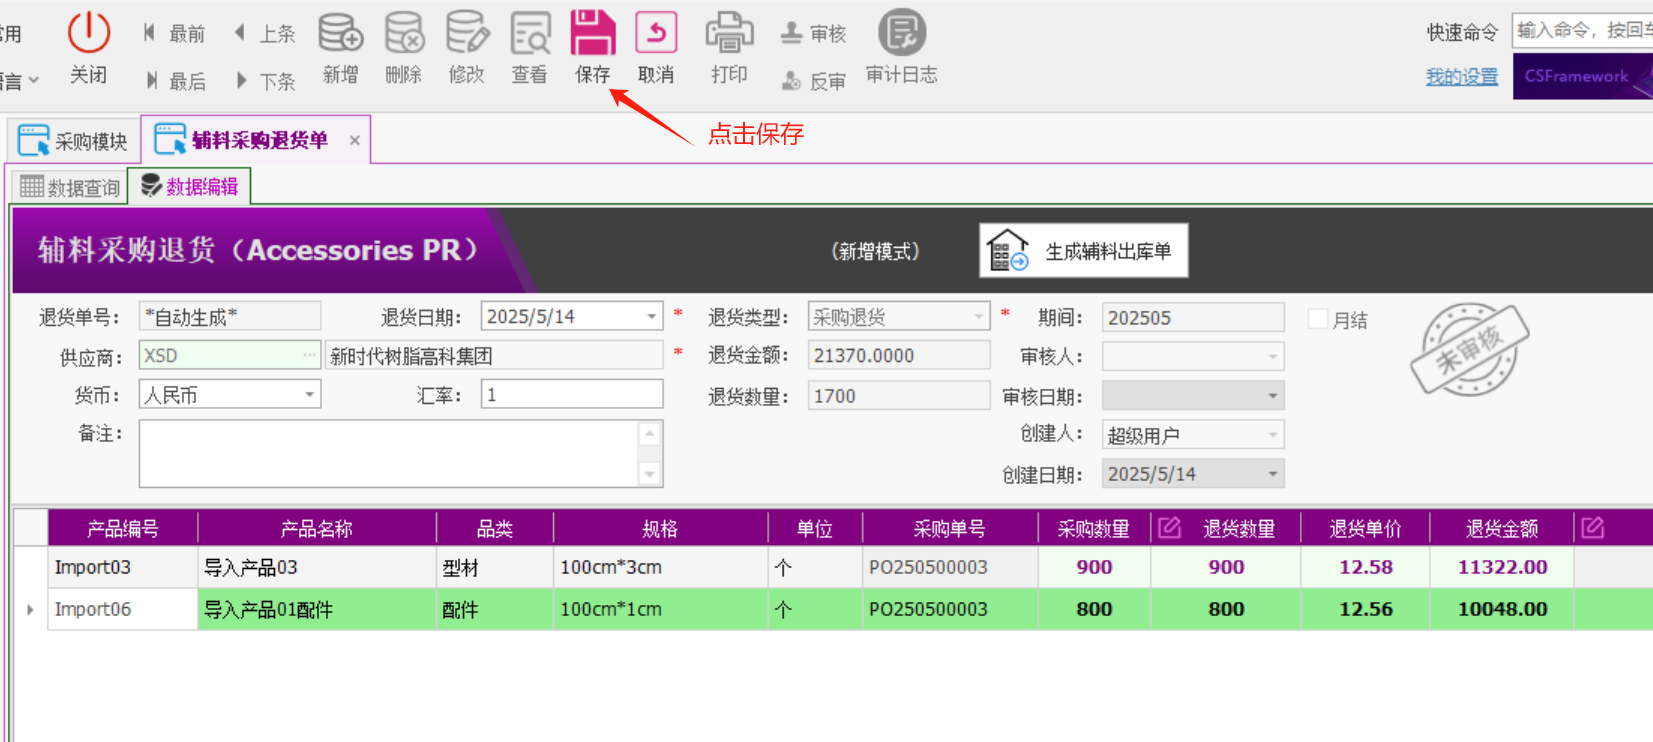
Task: Open the View (查看) toolbar icon
Action: click(x=530, y=34)
